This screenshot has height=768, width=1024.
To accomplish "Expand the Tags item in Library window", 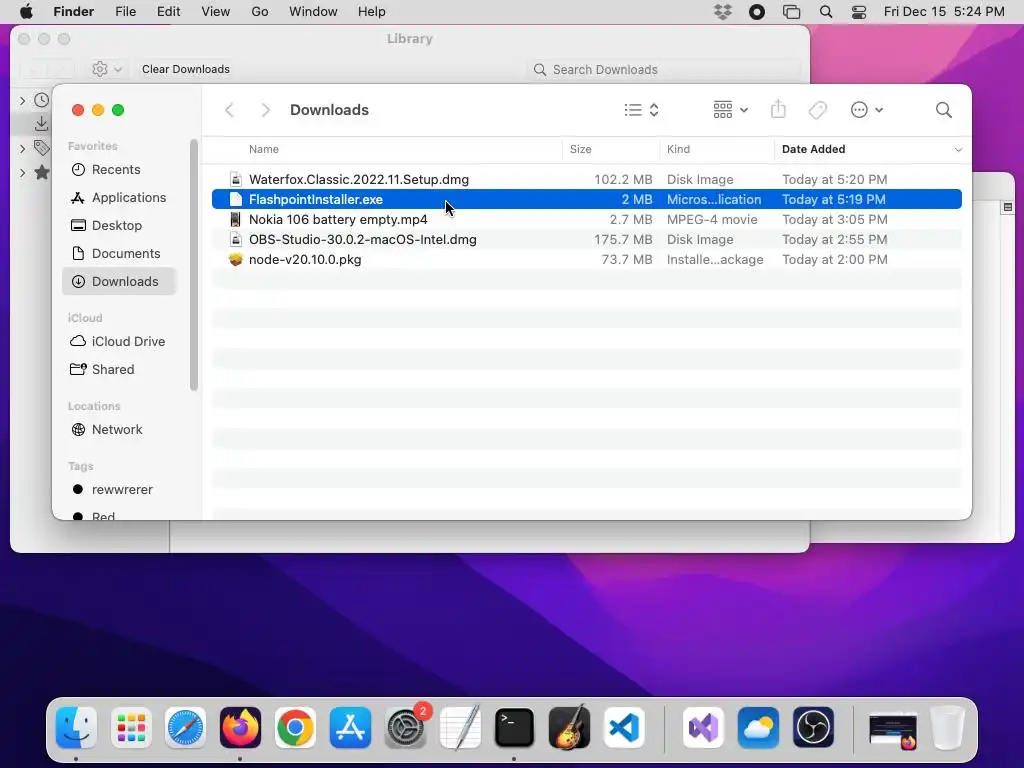I will click(x=22, y=149).
